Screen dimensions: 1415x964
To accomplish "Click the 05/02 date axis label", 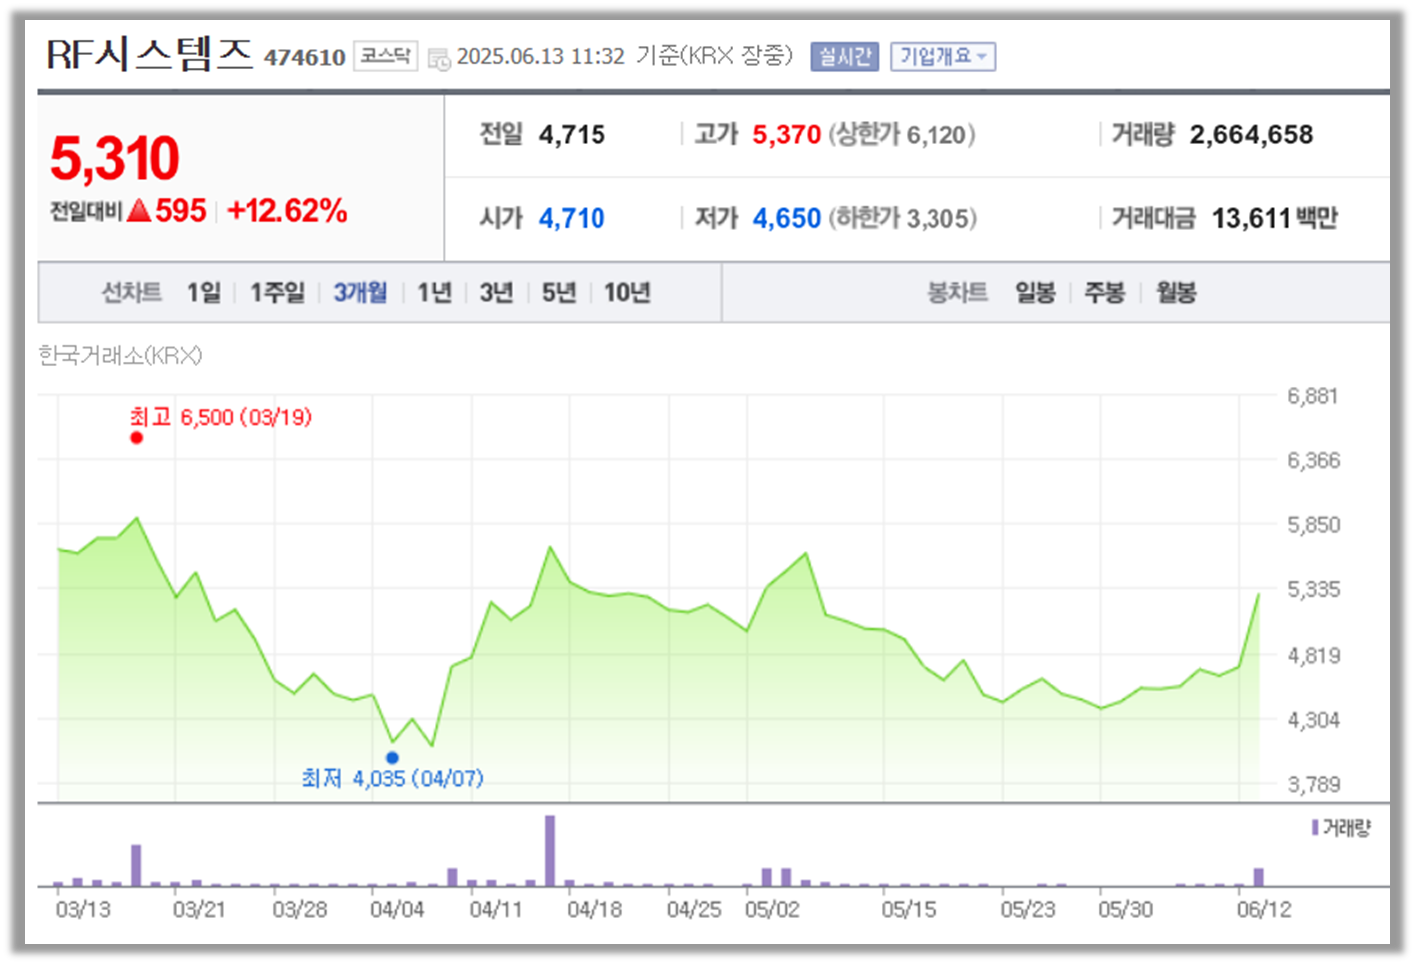I will pos(772,909).
